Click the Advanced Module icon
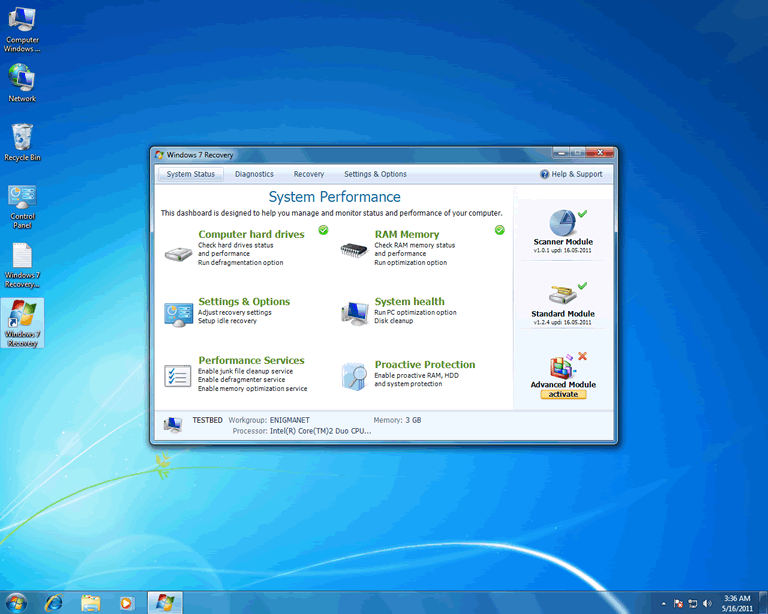Image resolution: width=768 pixels, height=614 pixels. 561,366
